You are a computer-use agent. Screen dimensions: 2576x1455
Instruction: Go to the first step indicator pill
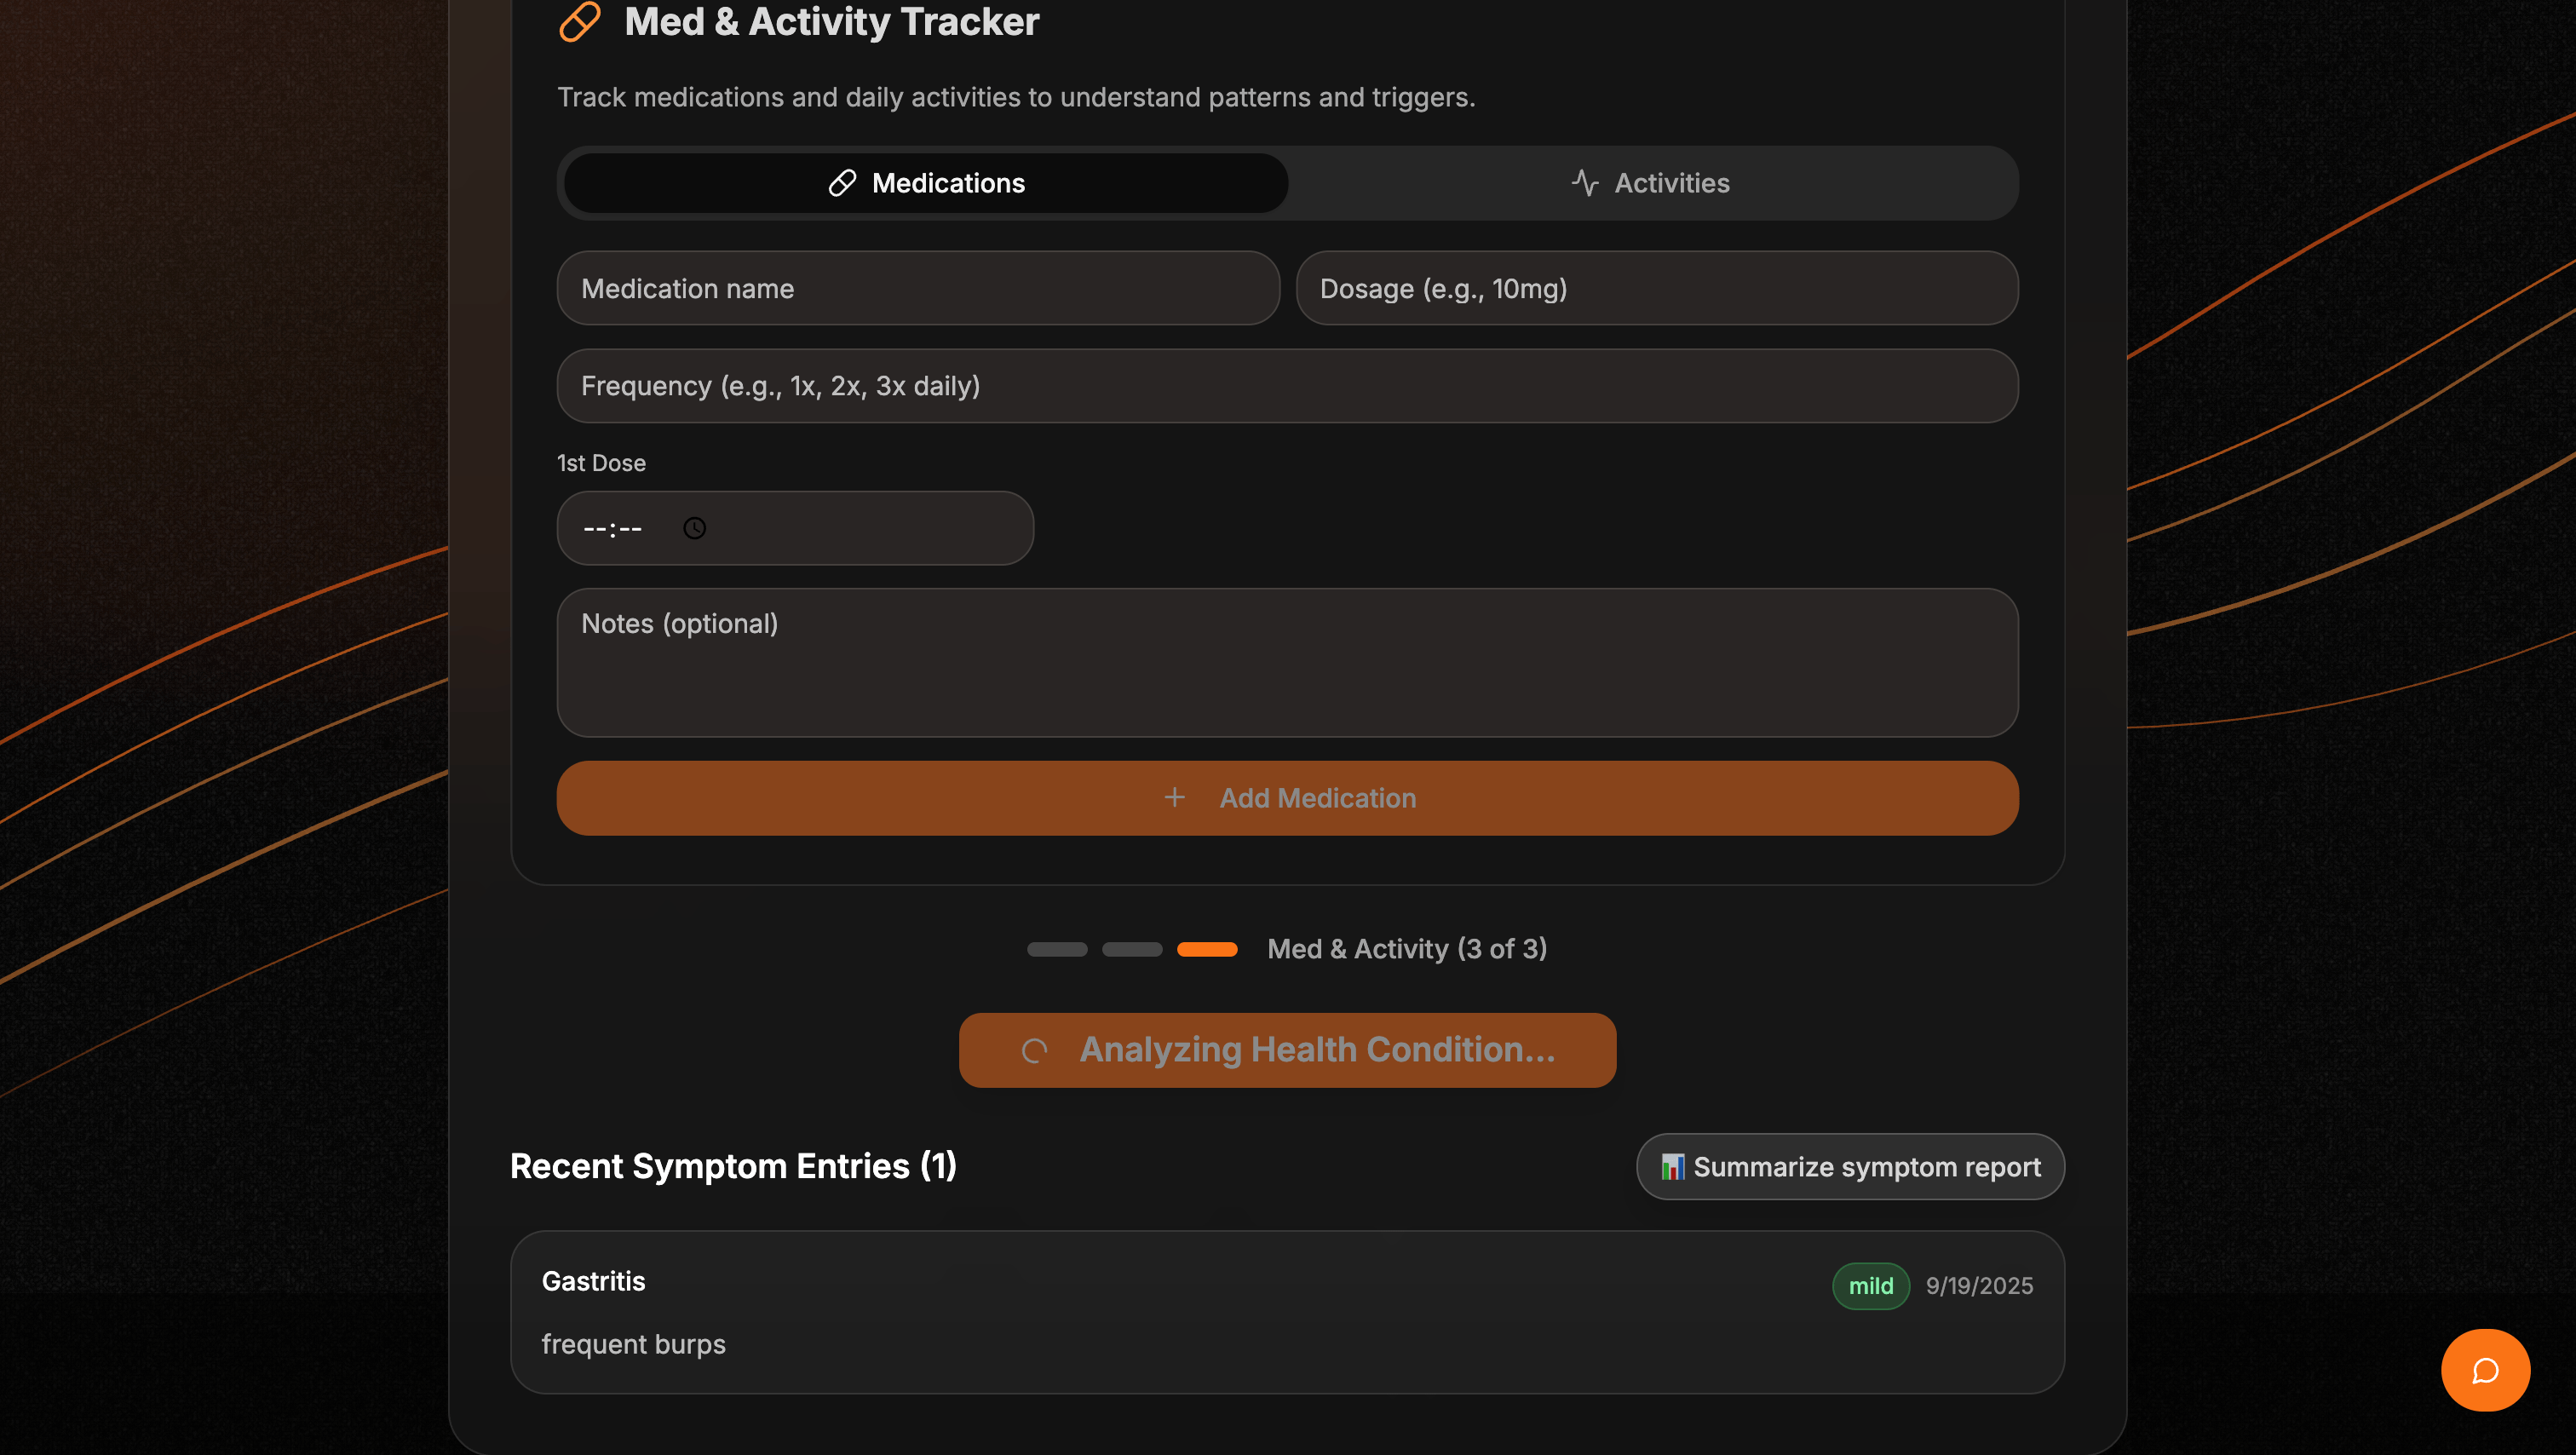(1057, 949)
